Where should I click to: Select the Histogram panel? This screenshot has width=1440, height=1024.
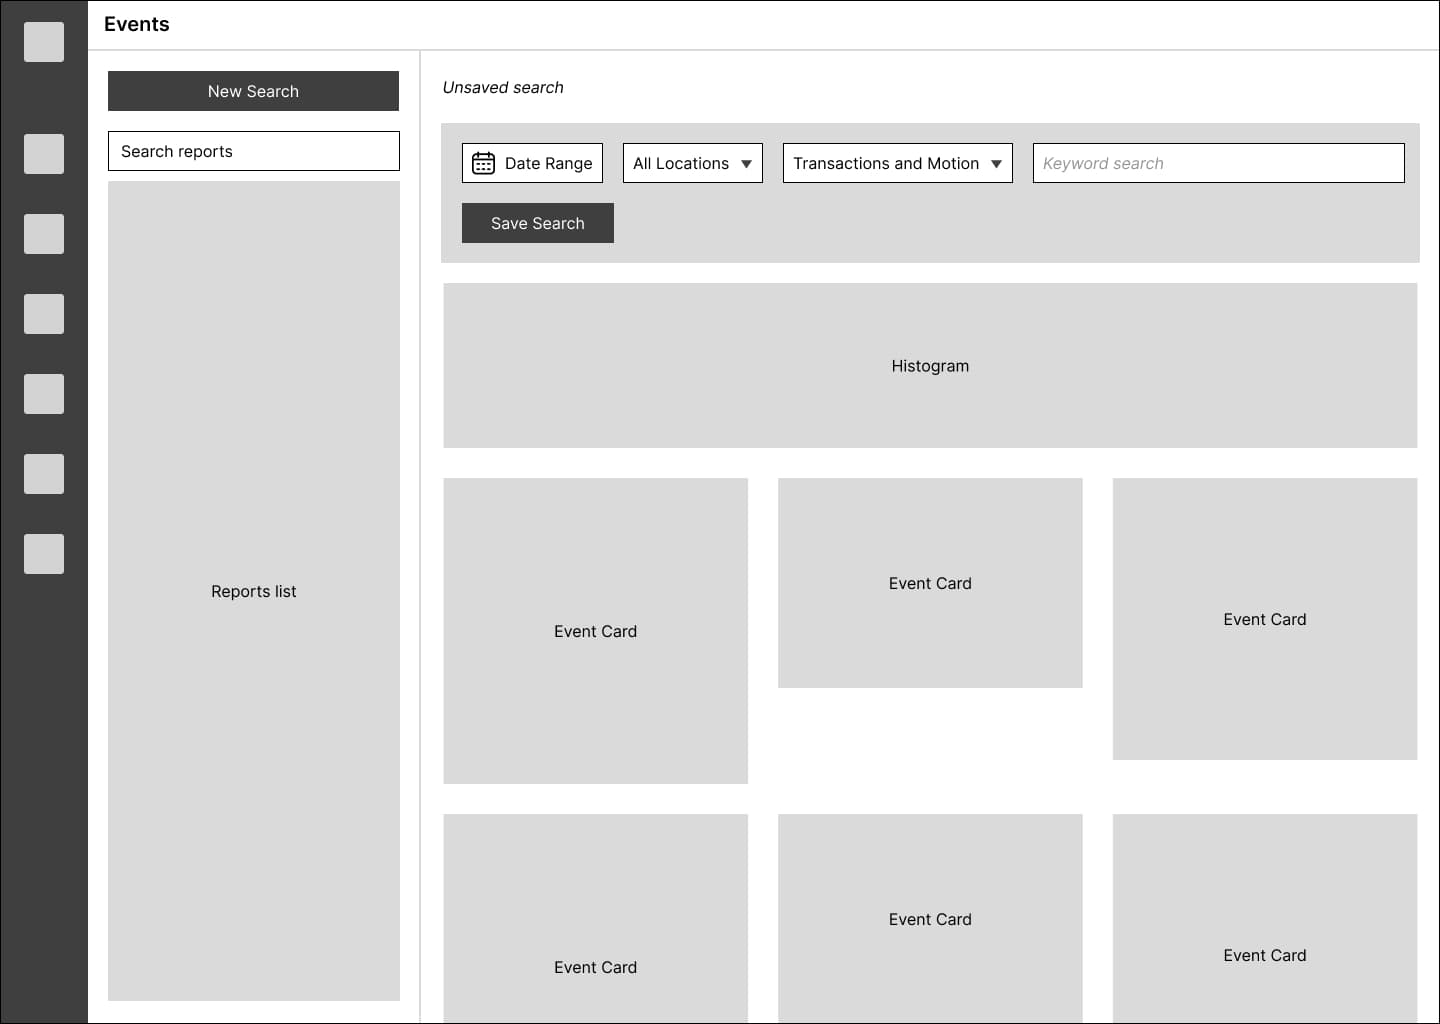[930, 365]
